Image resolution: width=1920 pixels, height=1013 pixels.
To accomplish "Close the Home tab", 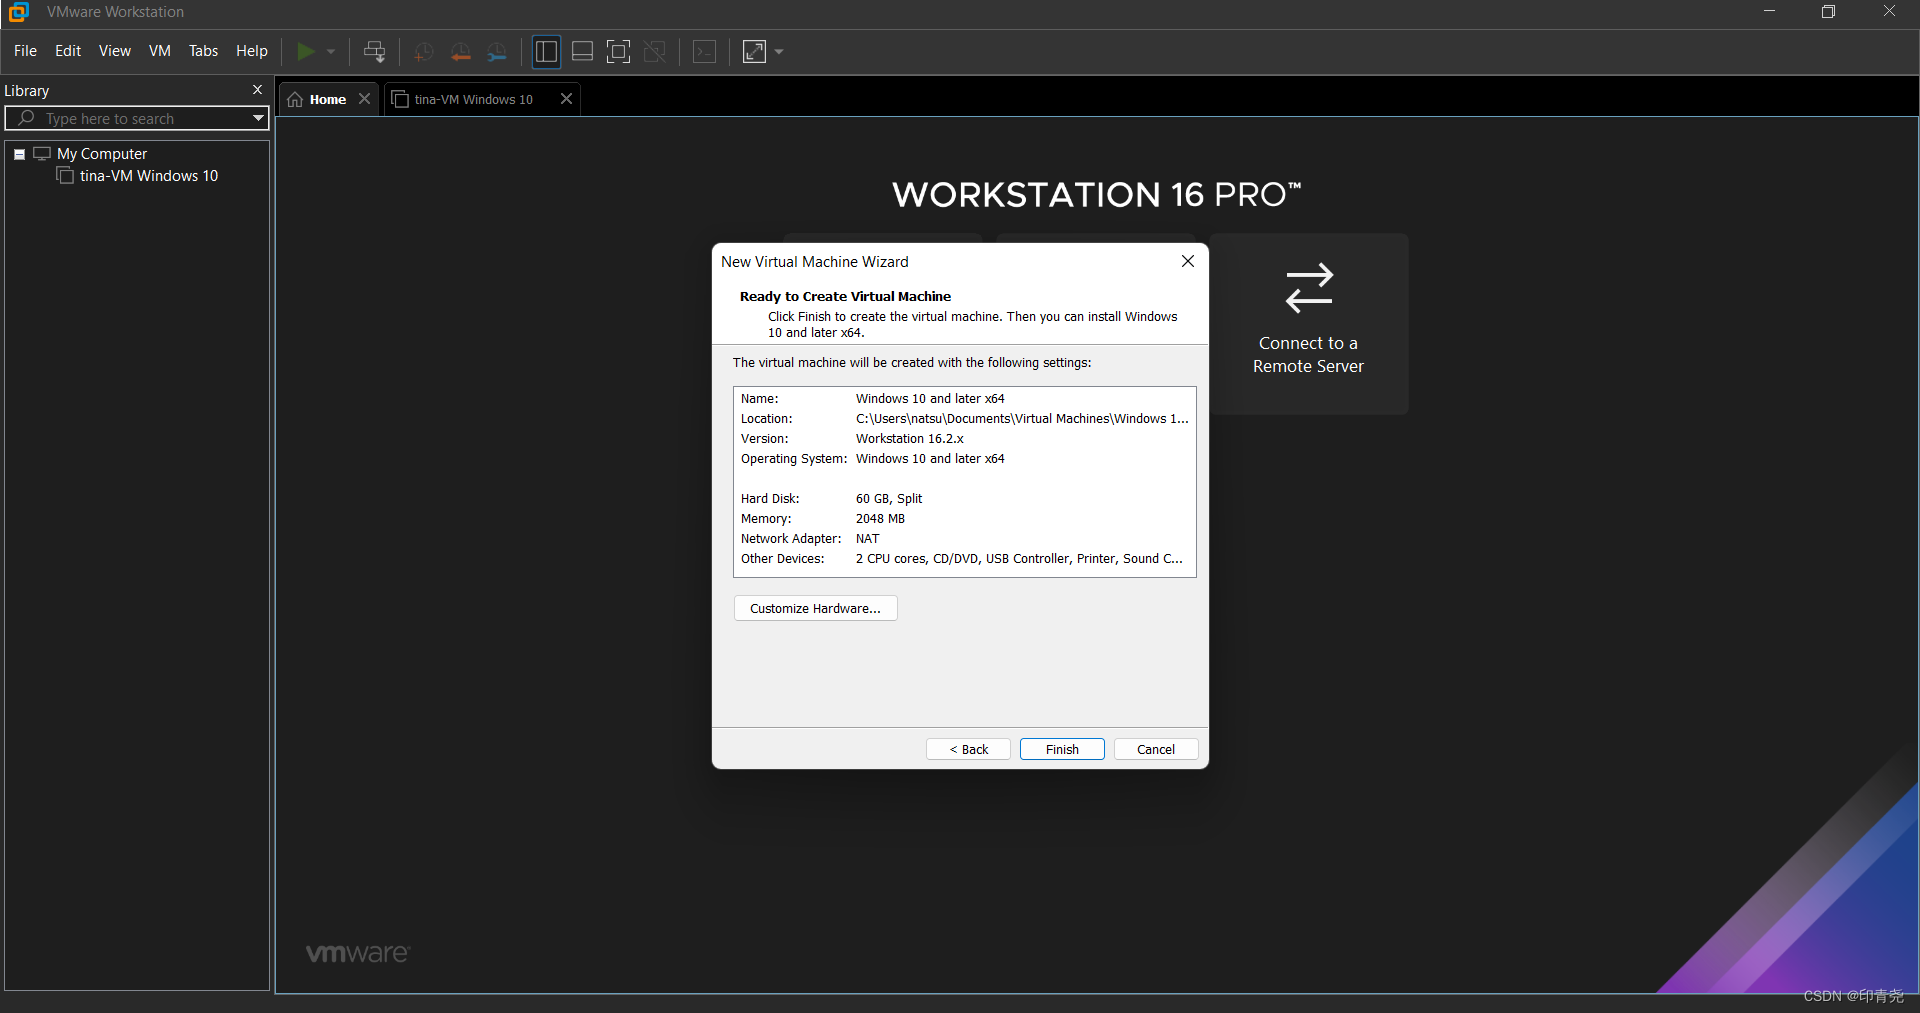I will [x=365, y=99].
